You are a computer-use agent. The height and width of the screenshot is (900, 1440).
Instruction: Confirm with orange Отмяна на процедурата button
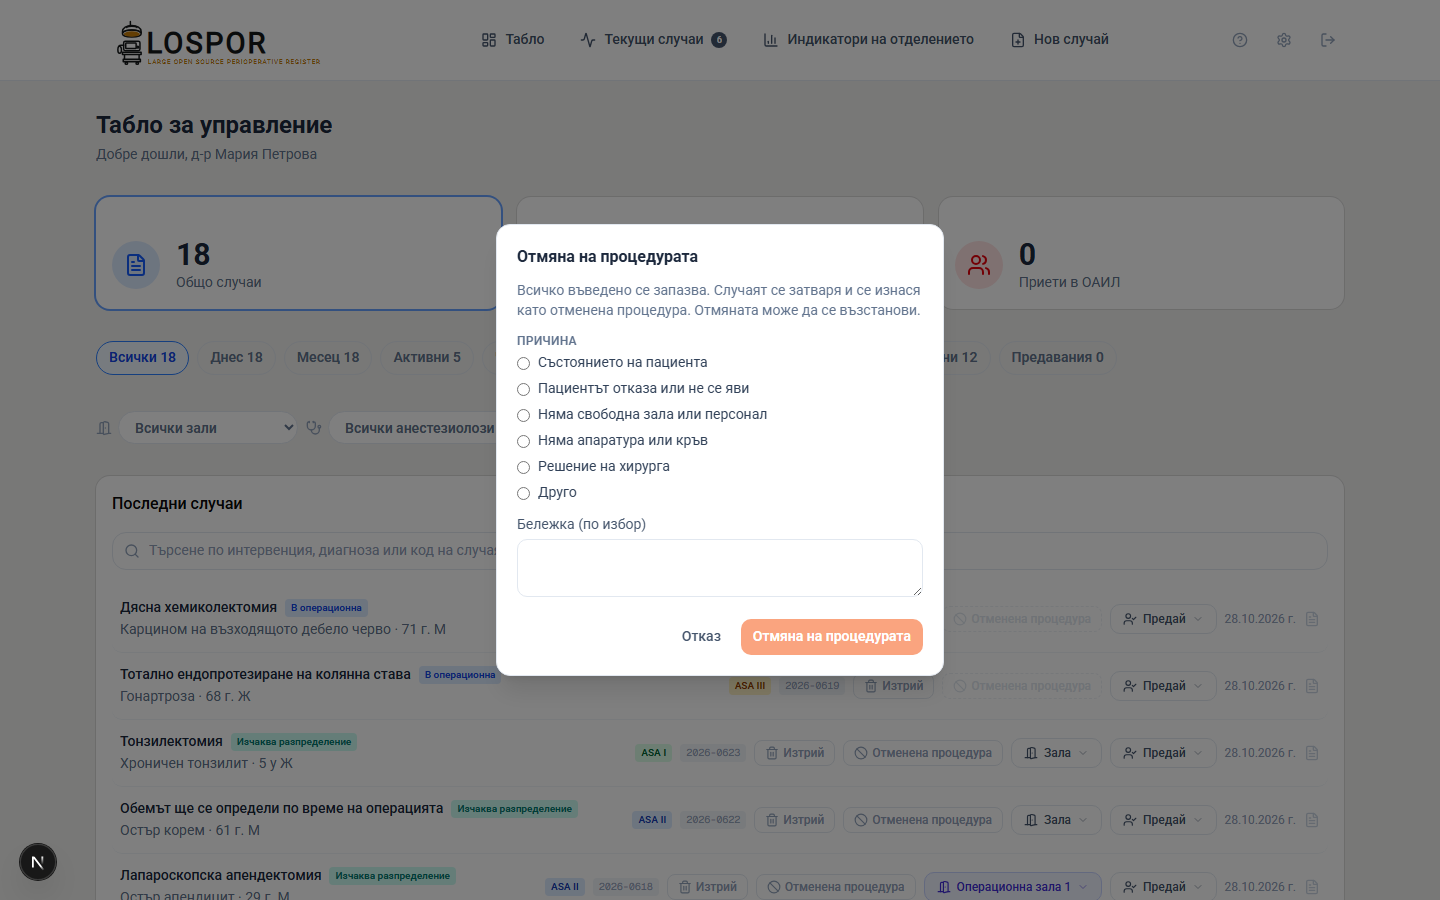832,637
